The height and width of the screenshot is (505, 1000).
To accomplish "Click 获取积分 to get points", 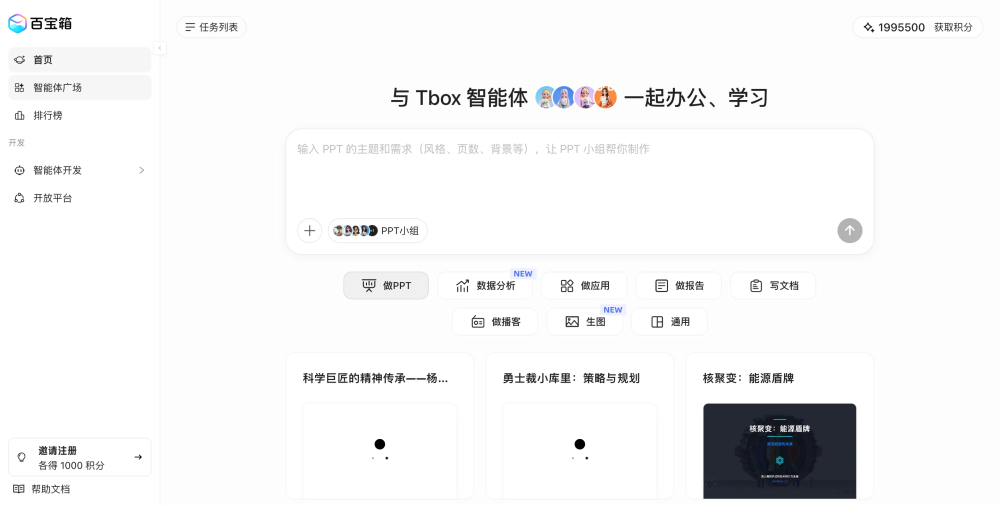I will click(x=953, y=27).
